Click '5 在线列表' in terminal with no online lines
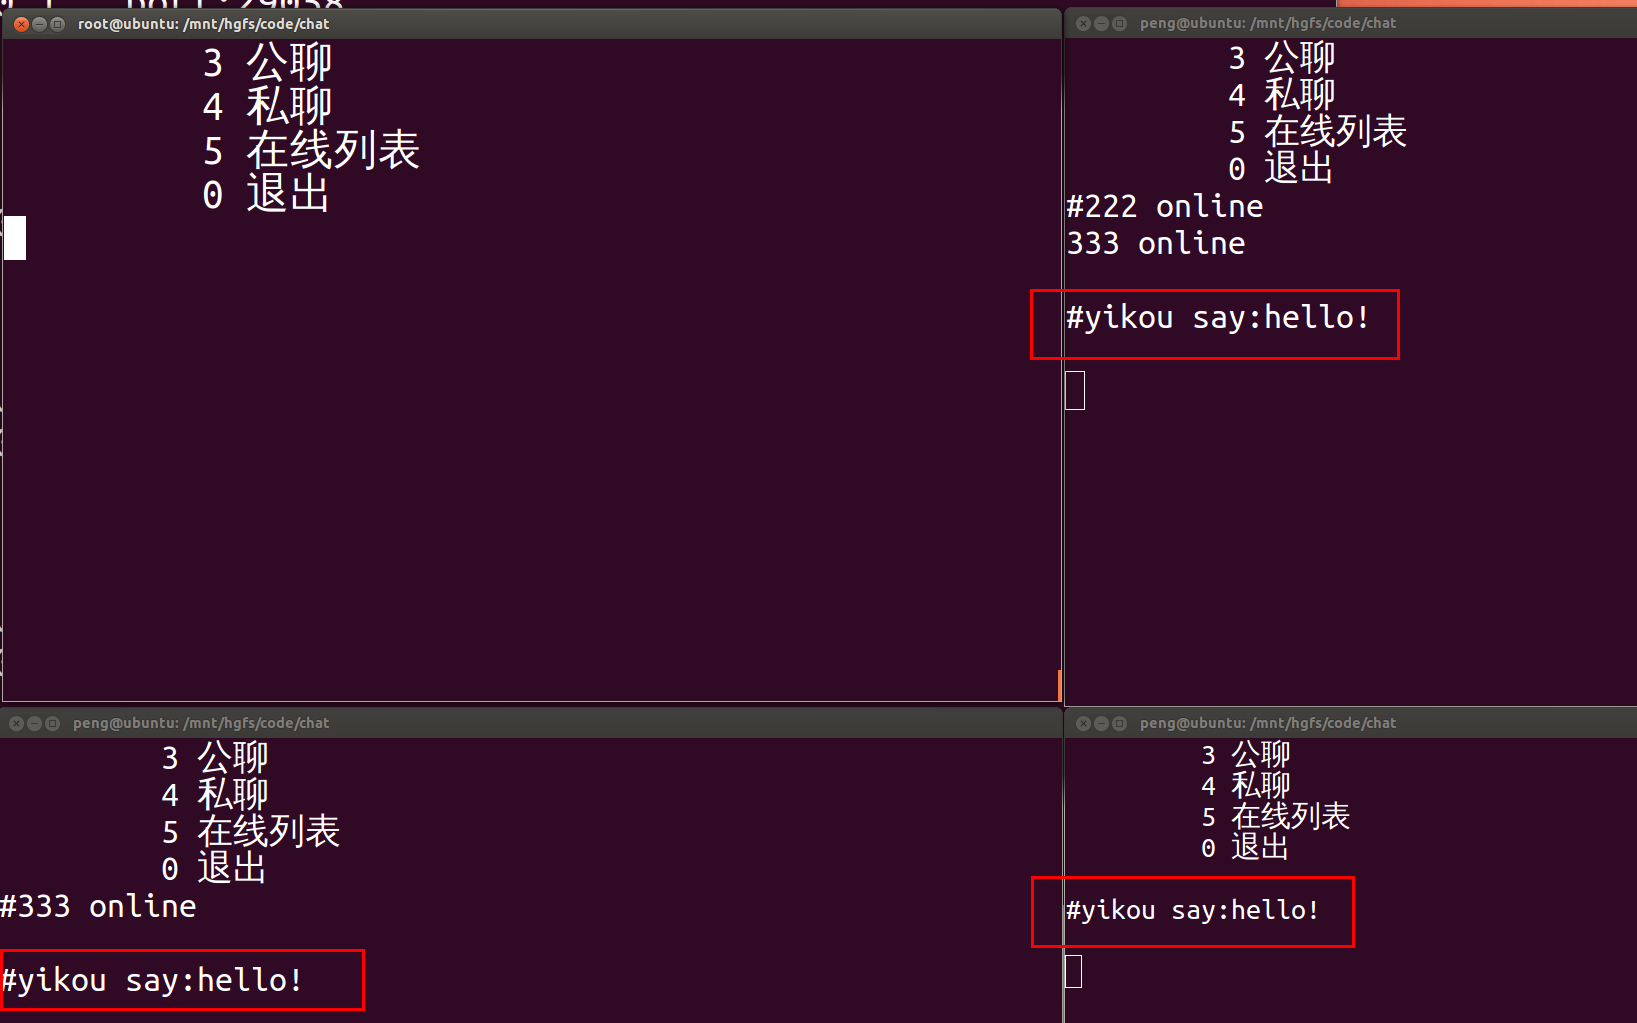This screenshot has width=1637, height=1023. click(x=1276, y=816)
